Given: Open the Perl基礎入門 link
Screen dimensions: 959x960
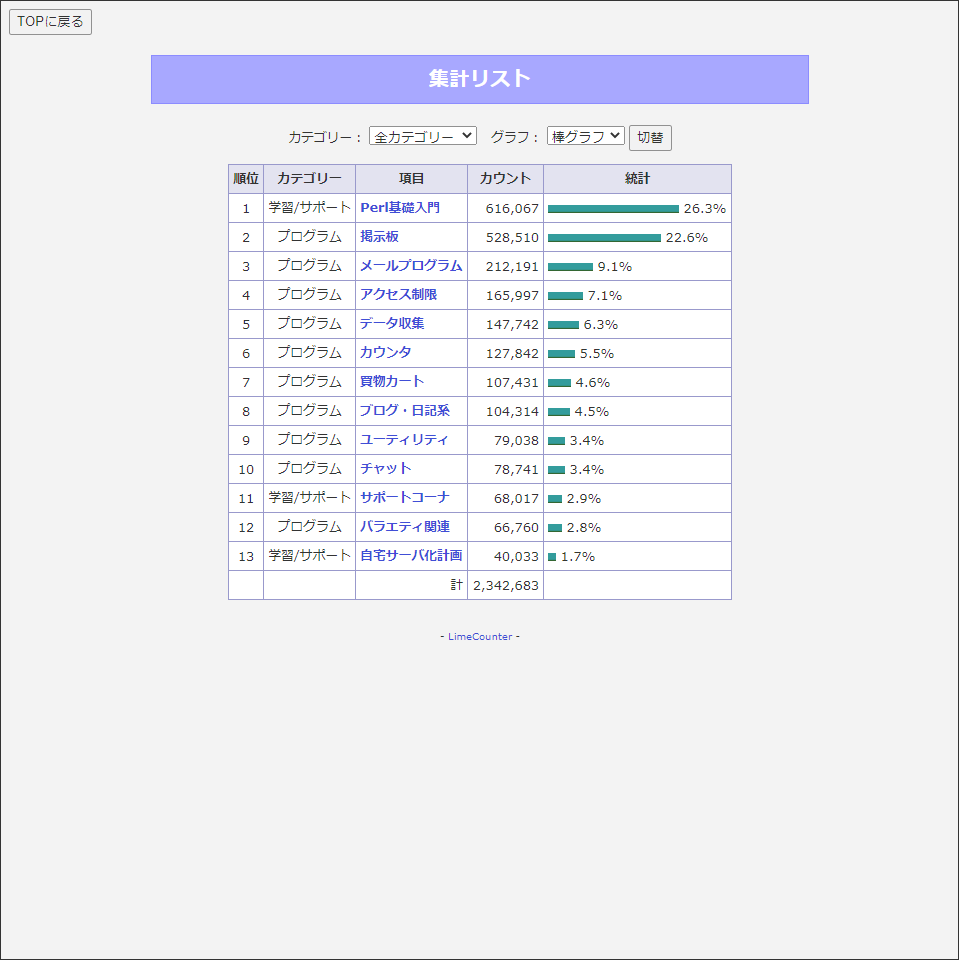Looking at the screenshot, I should (x=399, y=208).
